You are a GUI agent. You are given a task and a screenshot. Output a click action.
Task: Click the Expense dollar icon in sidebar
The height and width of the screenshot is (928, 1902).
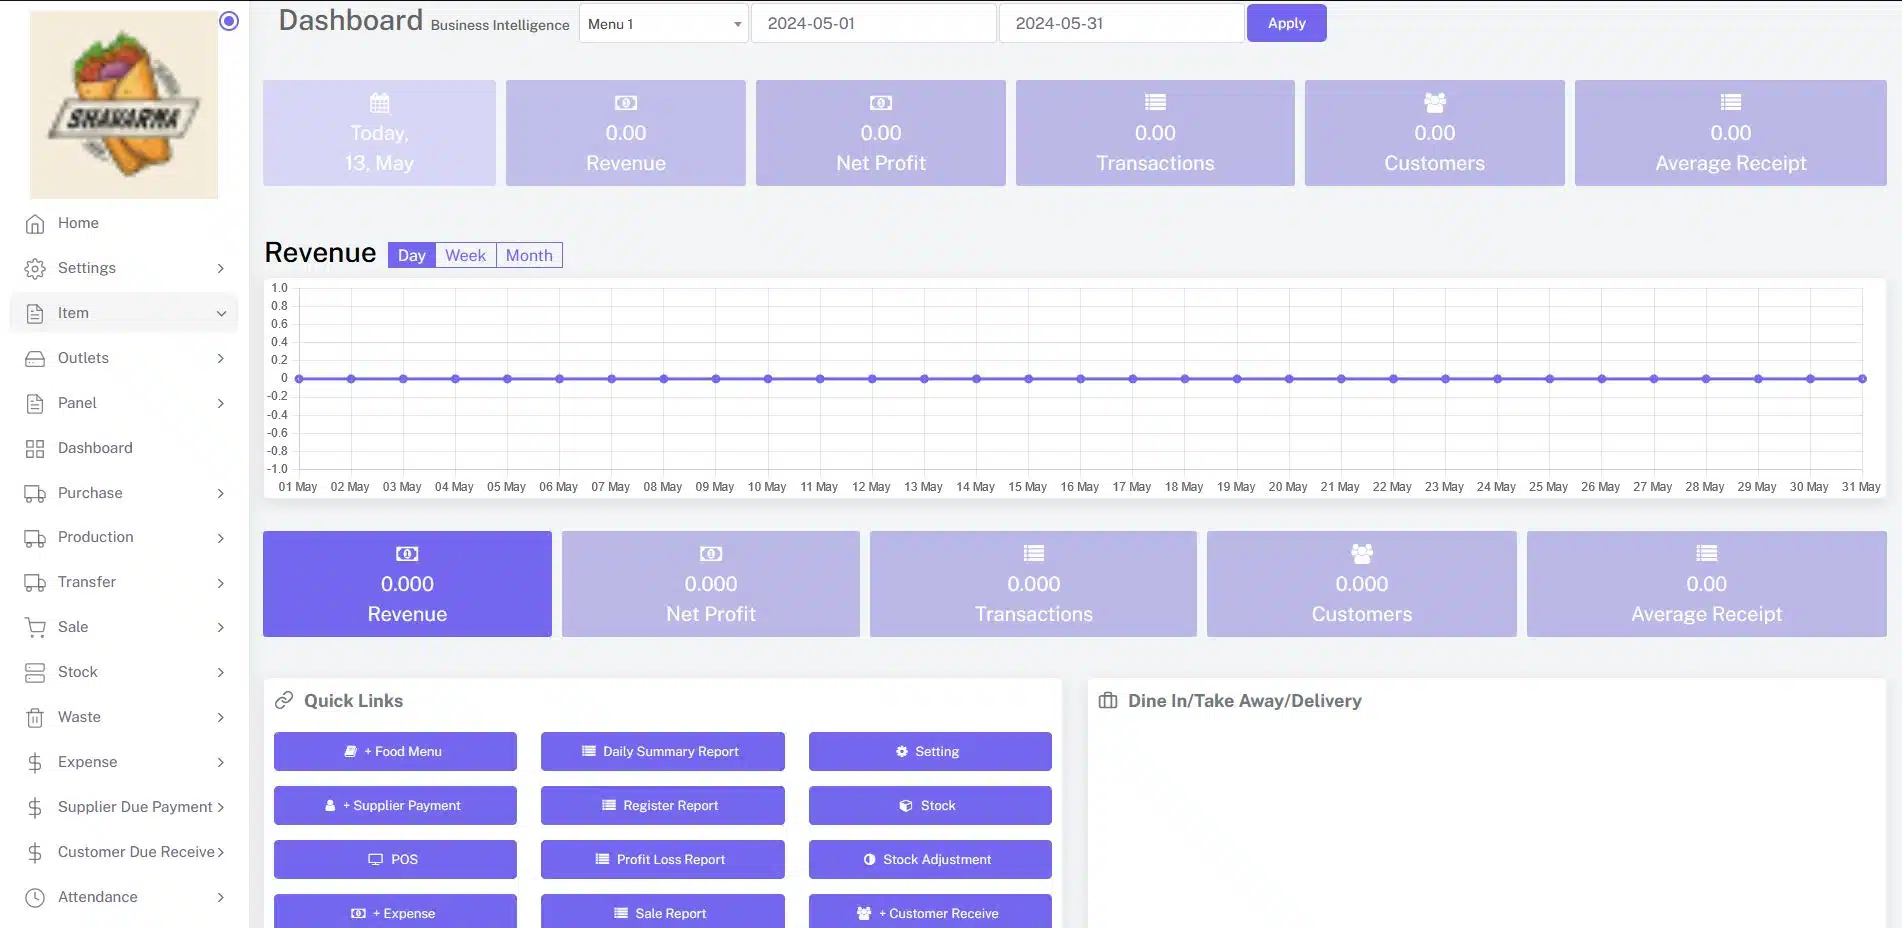(35, 763)
